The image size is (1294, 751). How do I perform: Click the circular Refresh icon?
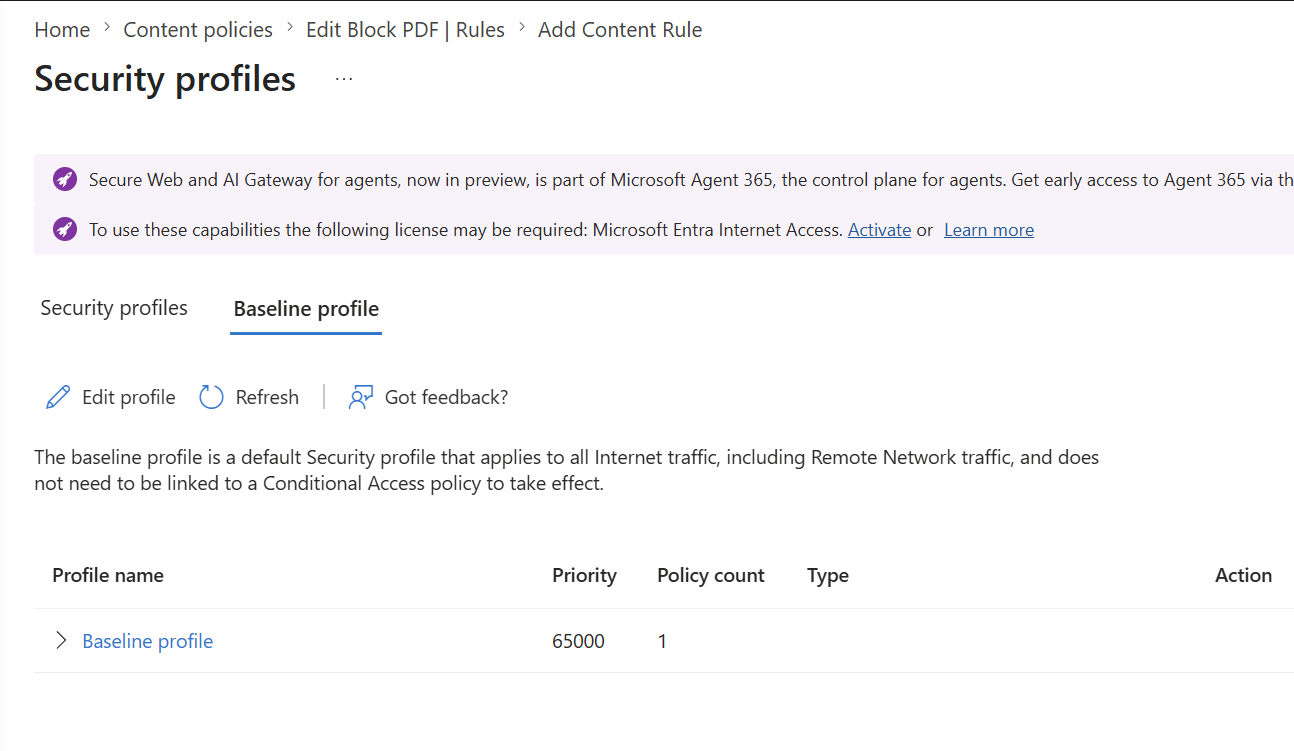pos(211,398)
